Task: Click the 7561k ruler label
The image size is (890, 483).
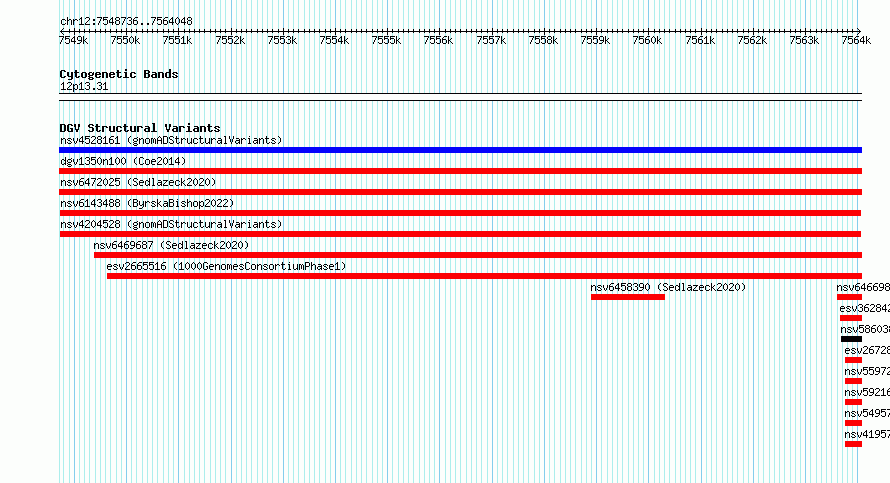Action: 700,40
